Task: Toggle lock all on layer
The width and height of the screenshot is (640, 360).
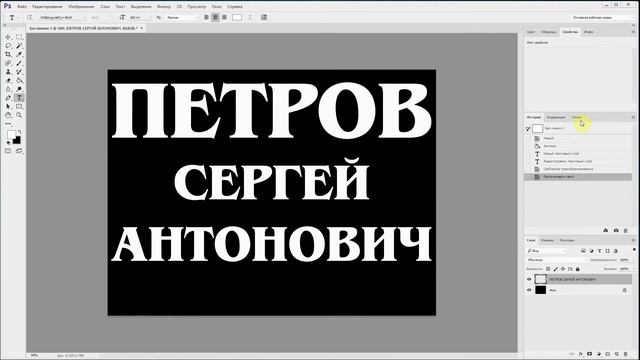Action: (x=578, y=269)
